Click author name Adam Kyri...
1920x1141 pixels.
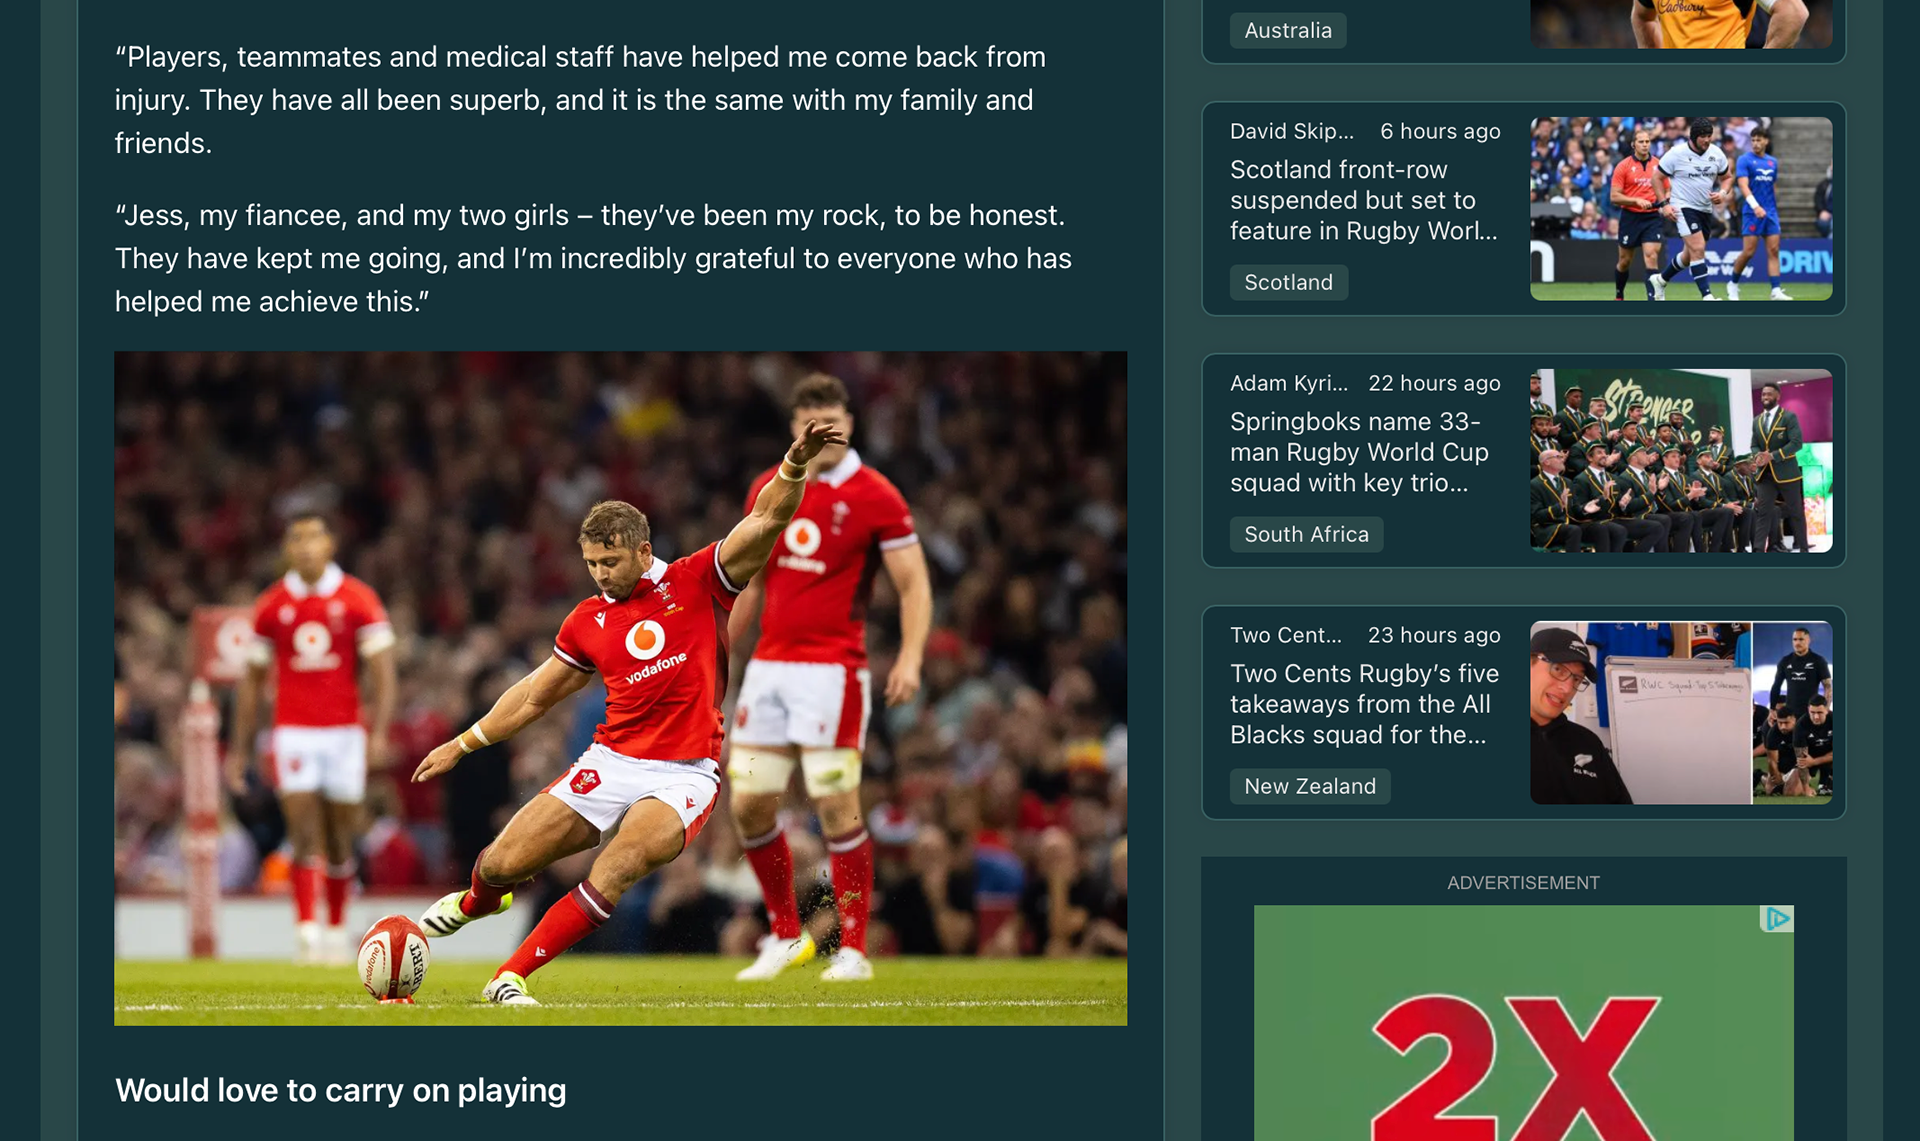(1289, 383)
